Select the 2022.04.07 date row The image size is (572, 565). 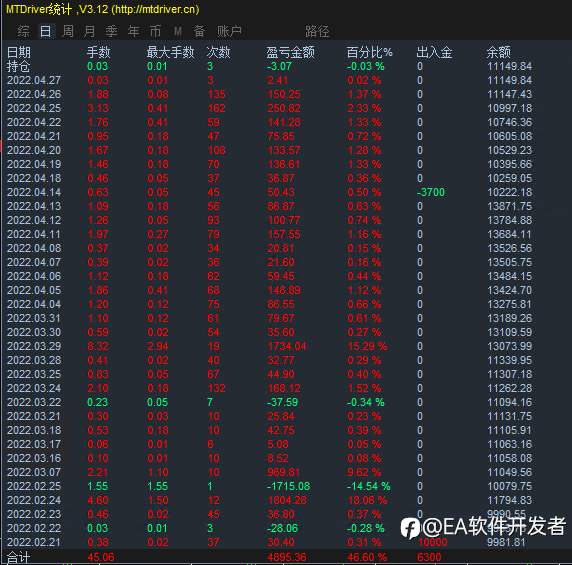[x=269, y=262]
